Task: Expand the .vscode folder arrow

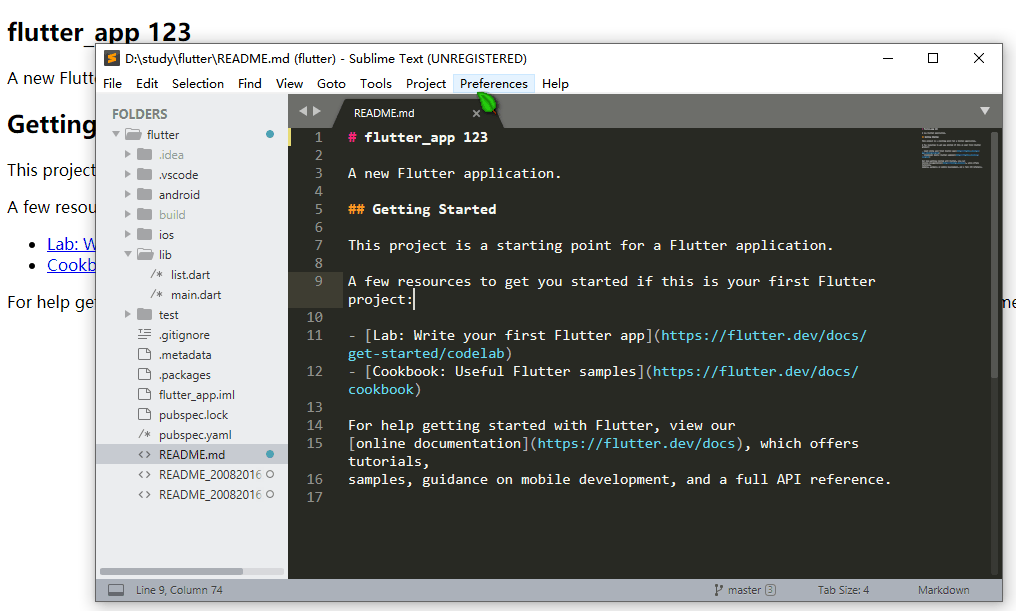Action: click(x=128, y=174)
